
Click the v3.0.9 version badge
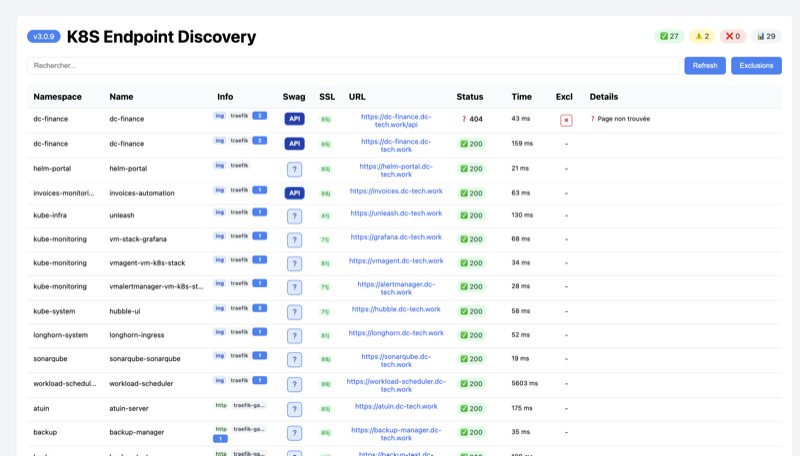pos(44,37)
